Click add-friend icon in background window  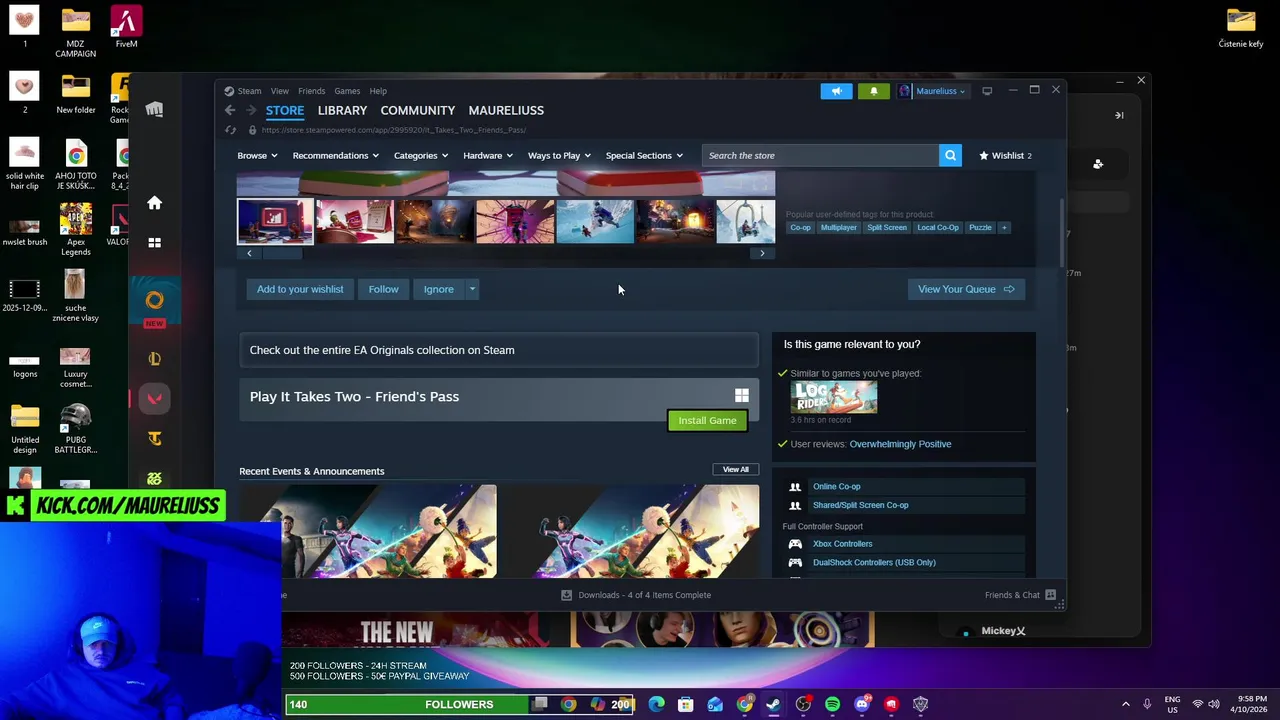click(1098, 164)
